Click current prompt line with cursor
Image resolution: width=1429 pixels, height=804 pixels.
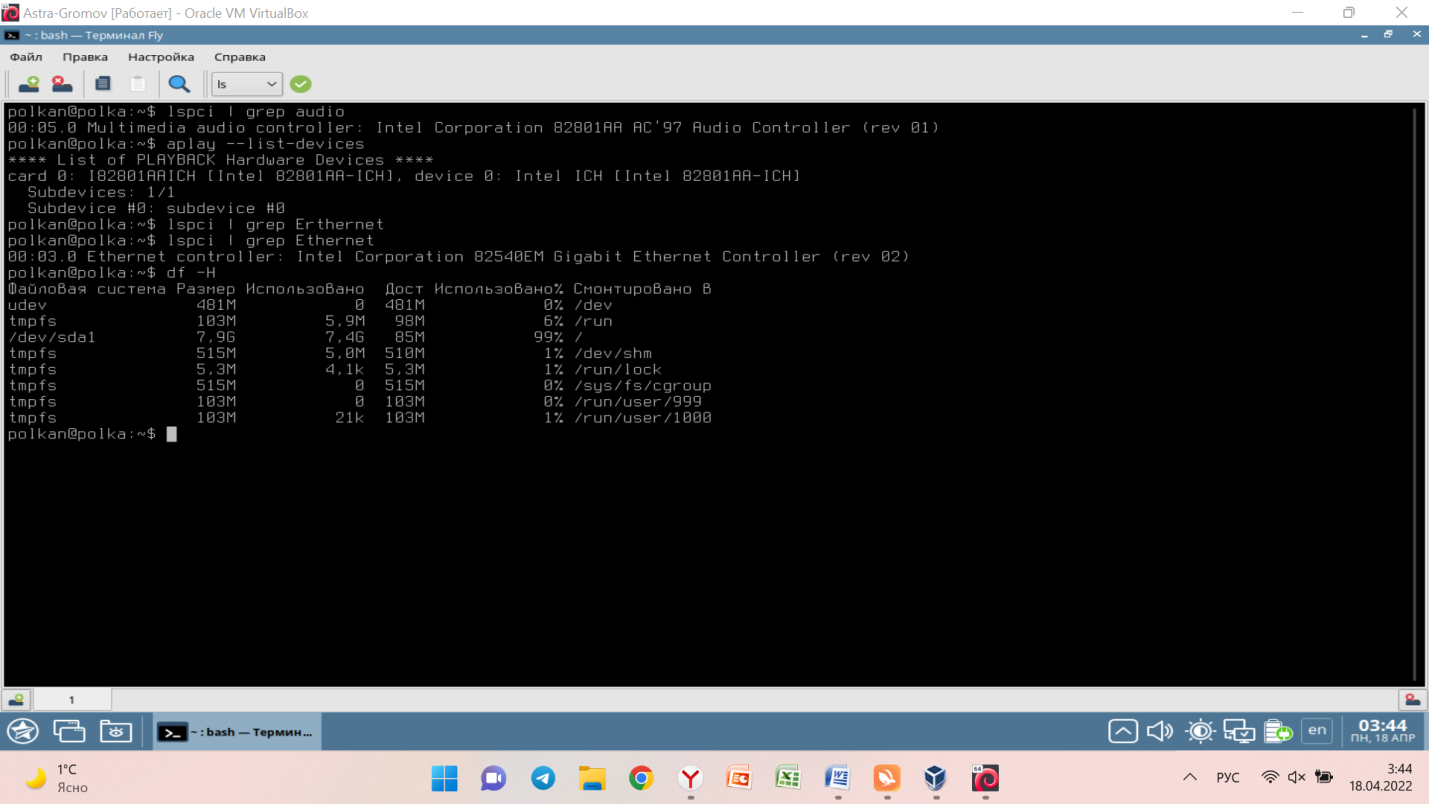coord(92,434)
